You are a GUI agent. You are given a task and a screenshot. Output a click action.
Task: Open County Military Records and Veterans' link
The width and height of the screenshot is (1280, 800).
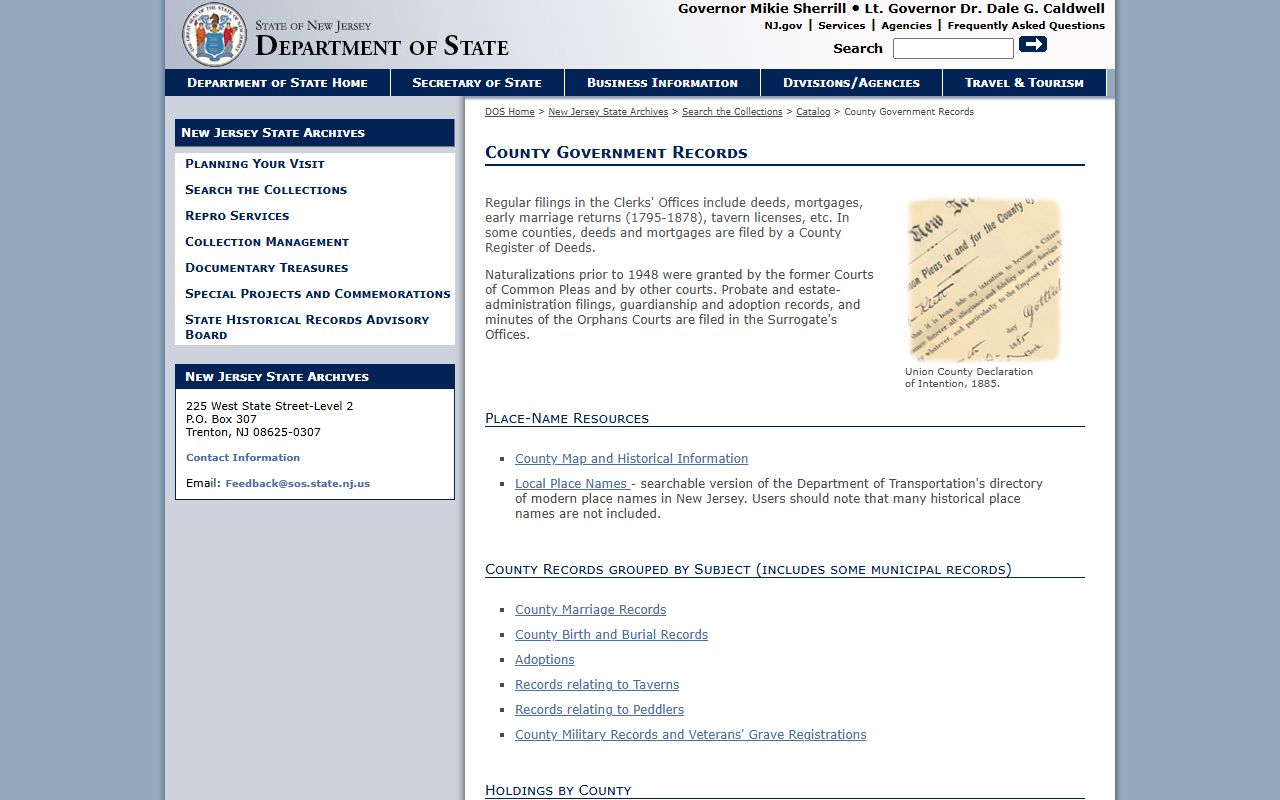coord(690,735)
